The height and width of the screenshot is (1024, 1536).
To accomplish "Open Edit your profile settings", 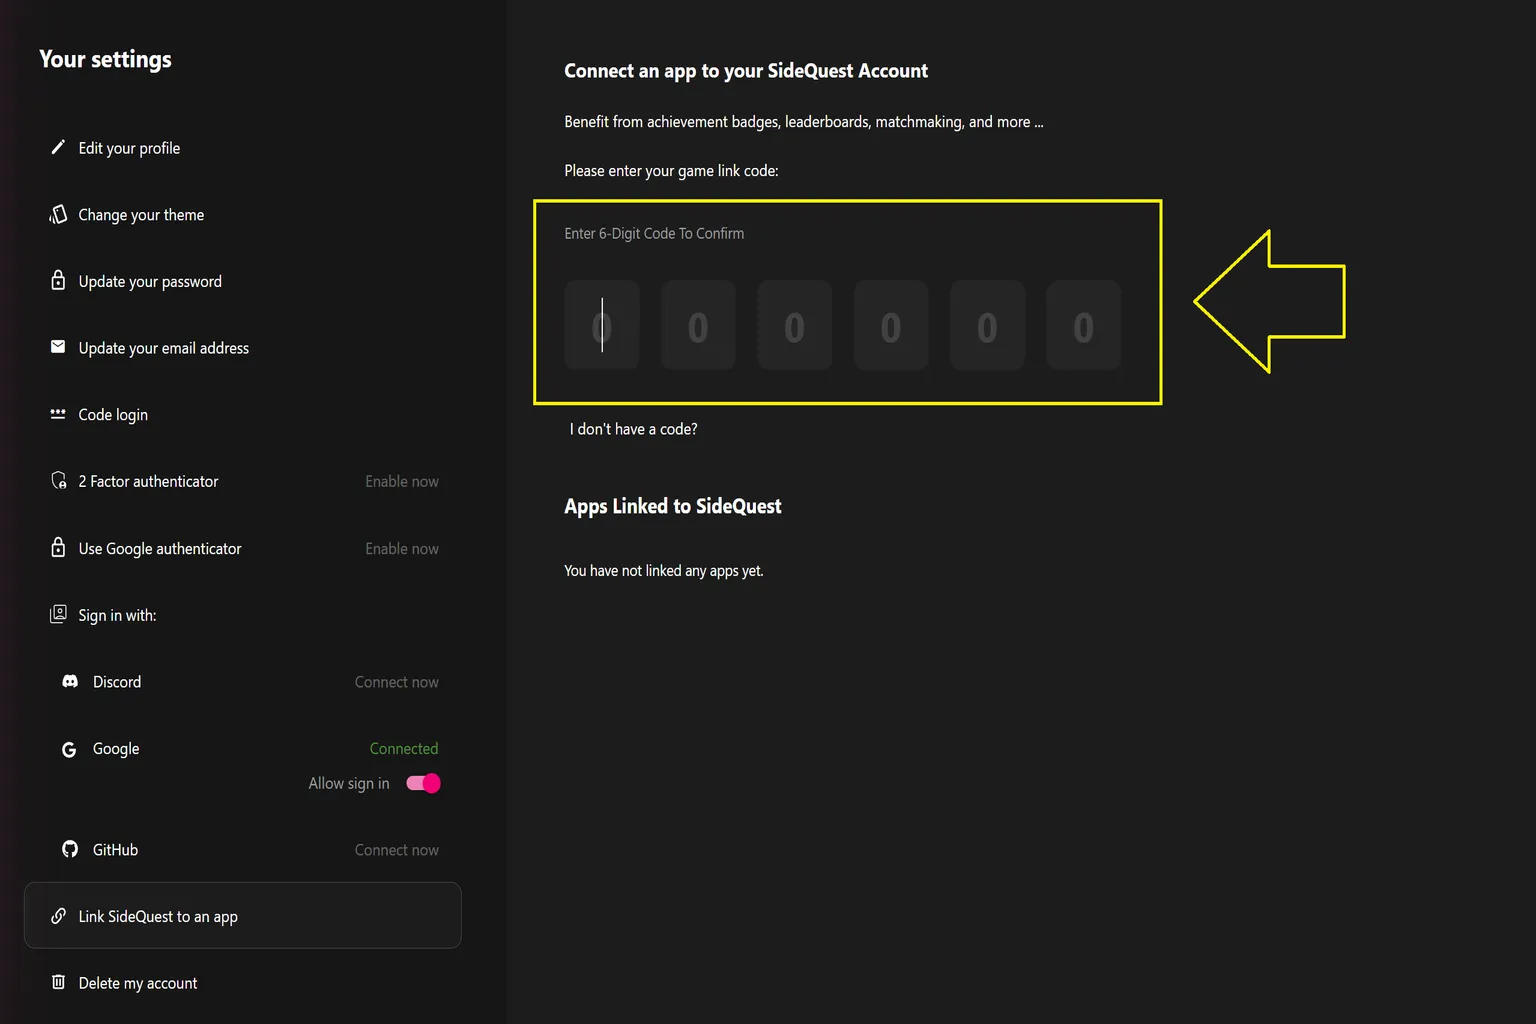I will click(129, 148).
